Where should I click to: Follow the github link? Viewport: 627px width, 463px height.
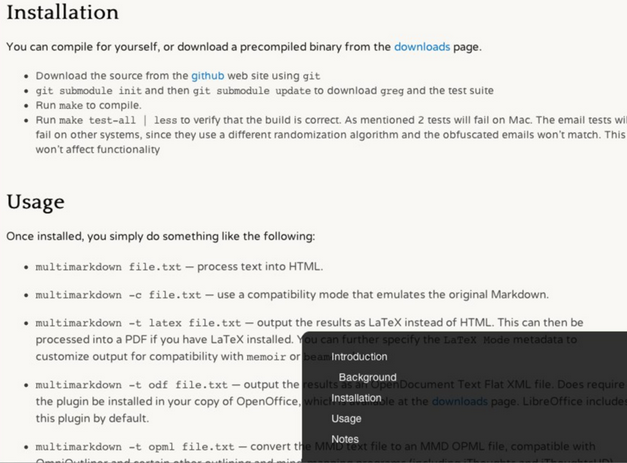pyautogui.click(x=208, y=76)
